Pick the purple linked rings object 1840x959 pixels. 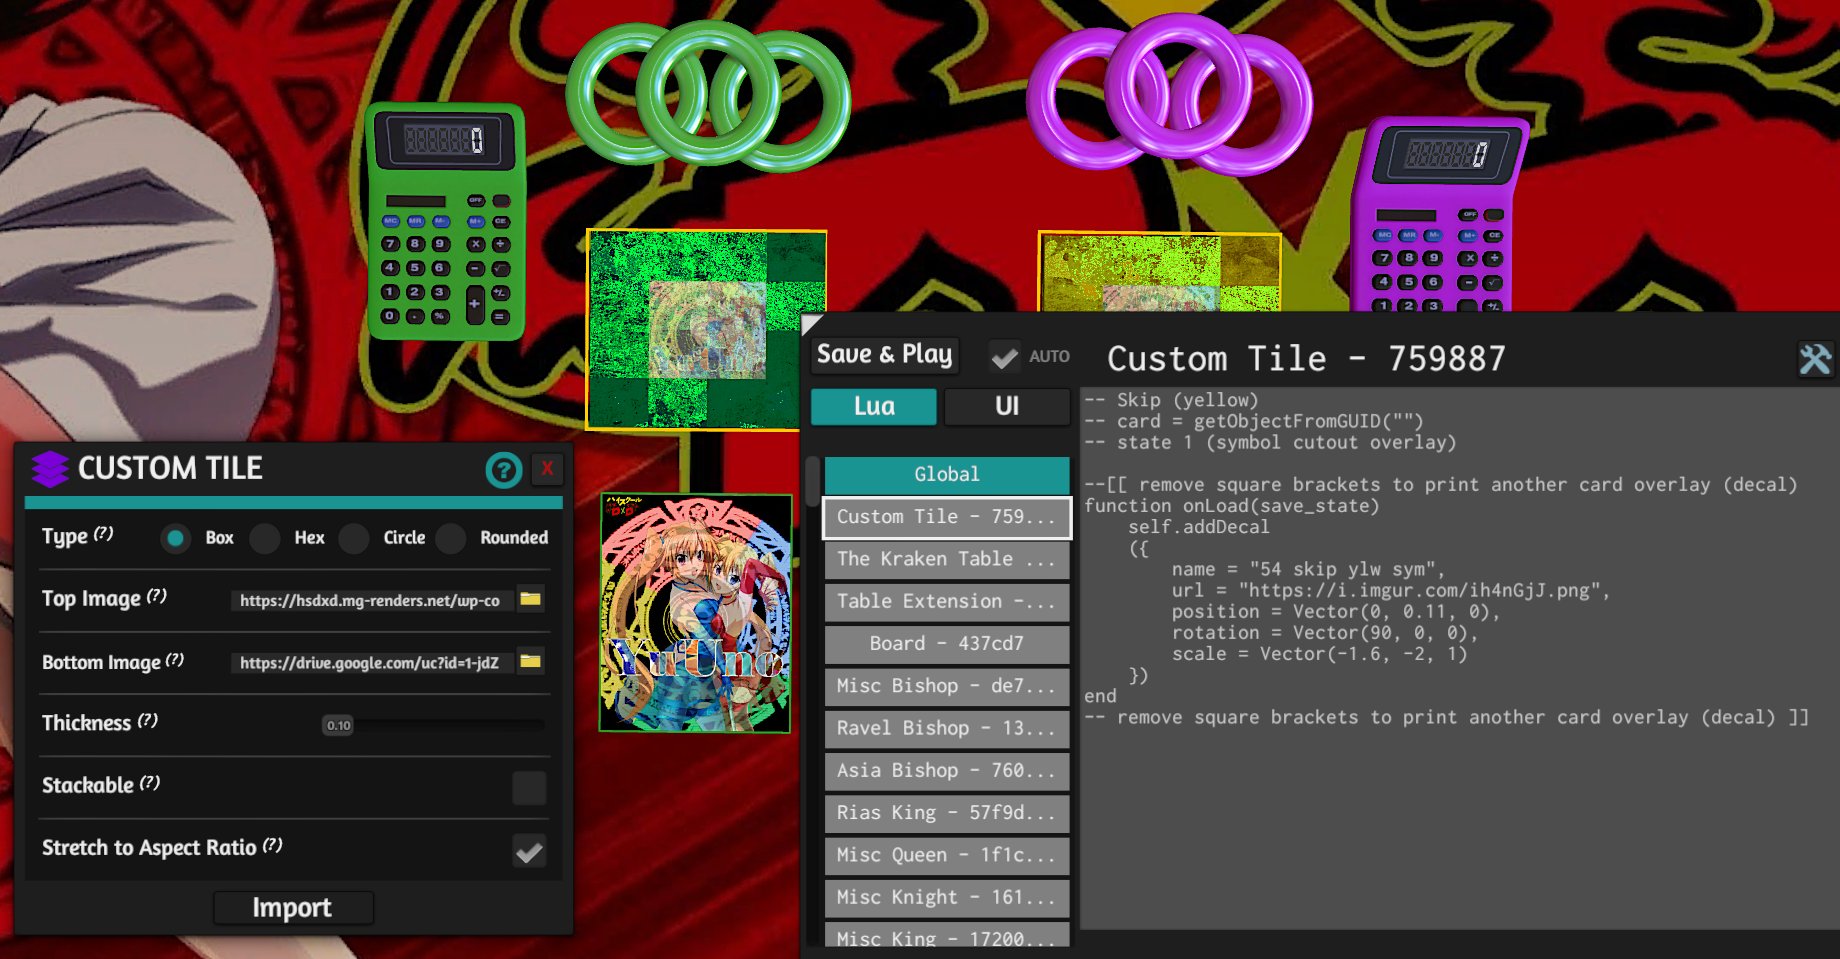click(x=1170, y=93)
